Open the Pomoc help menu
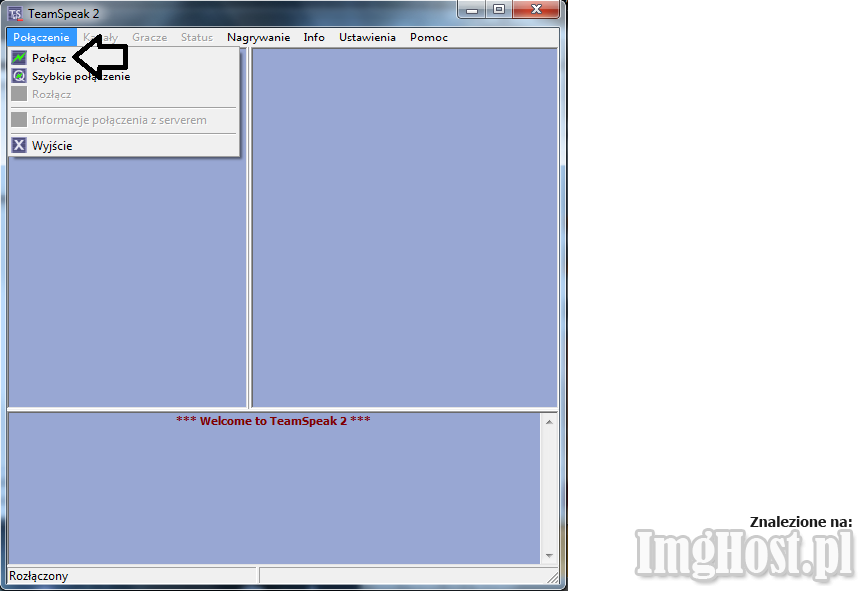This screenshot has width=864, height=591. click(429, 37)
